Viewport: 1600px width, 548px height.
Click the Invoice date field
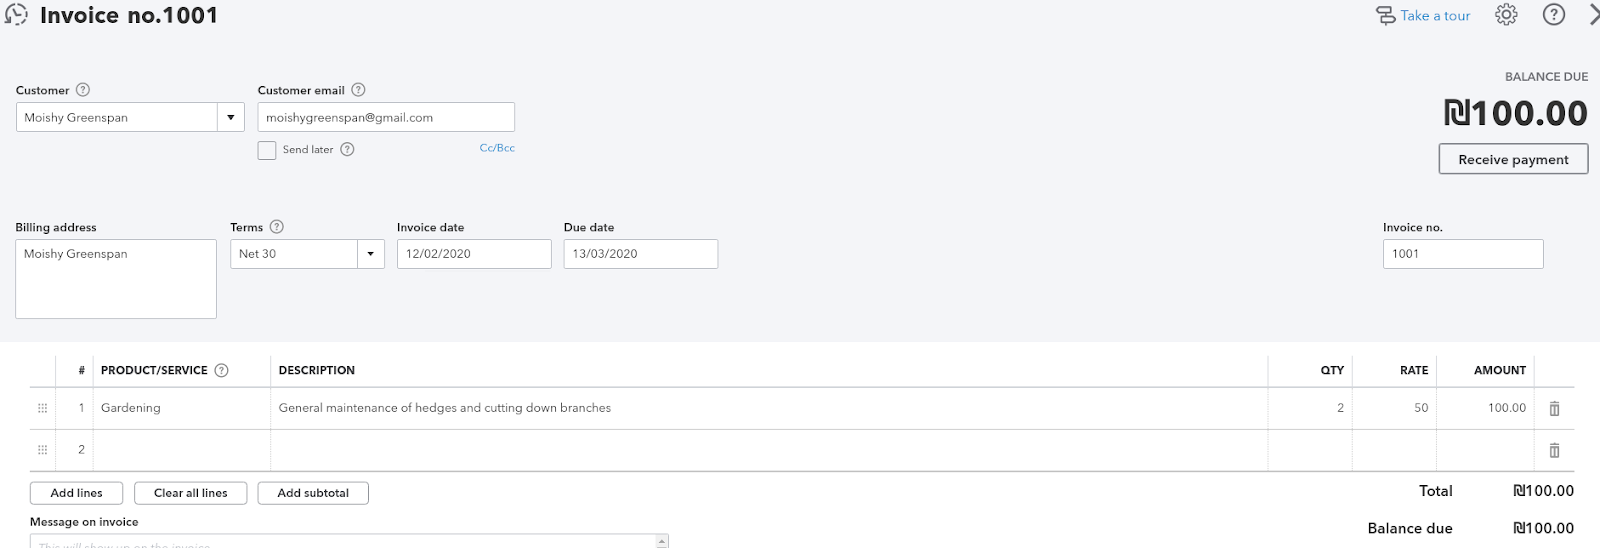473,254
